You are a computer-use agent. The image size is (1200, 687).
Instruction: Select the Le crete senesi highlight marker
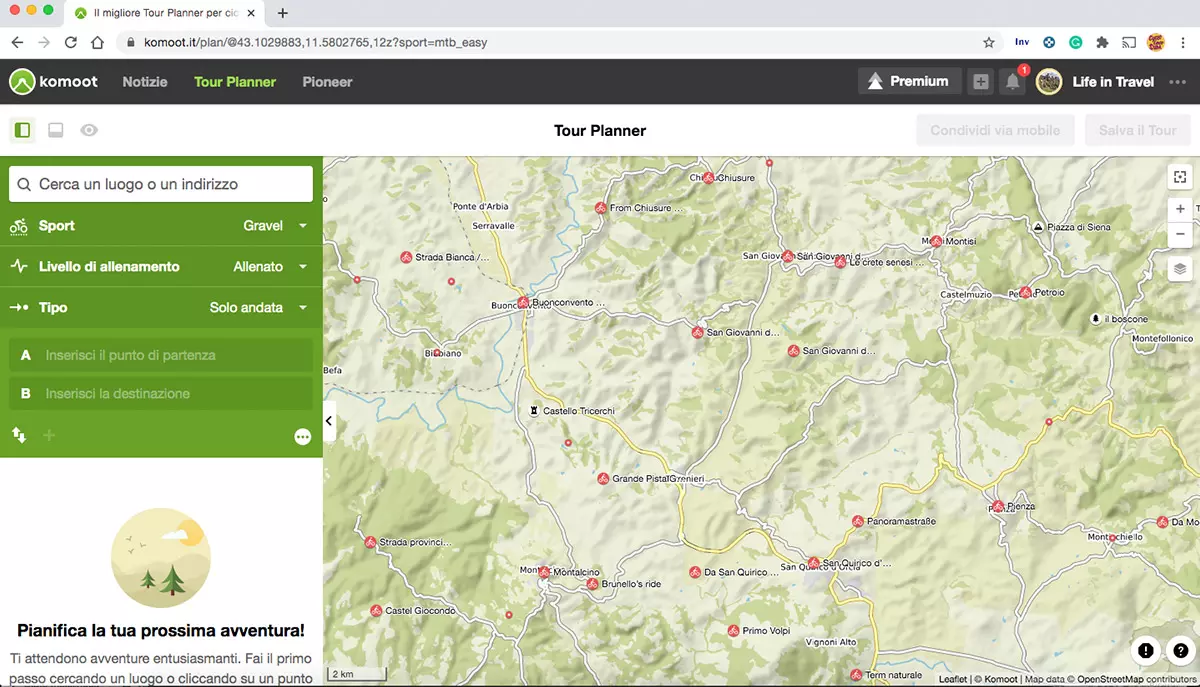point(840,263)
